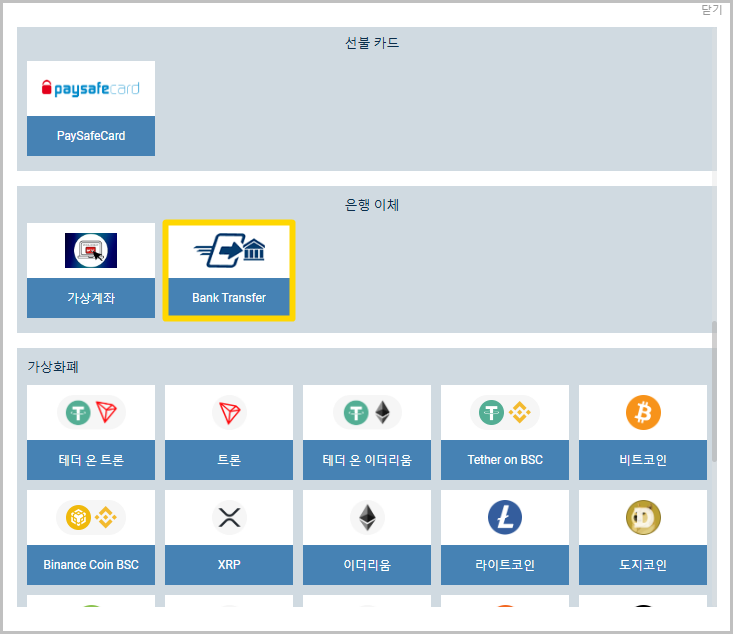Image resolution: width=733 pixels, height=634 pixels.
Task: Select the Binance Coin BSC label
Action: pyautogui.click(x=91, y=565)
